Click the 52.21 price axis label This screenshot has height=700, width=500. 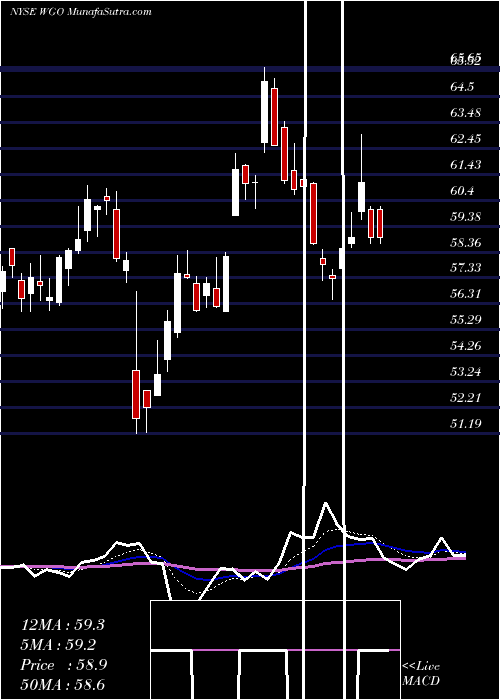click(466, 397)
